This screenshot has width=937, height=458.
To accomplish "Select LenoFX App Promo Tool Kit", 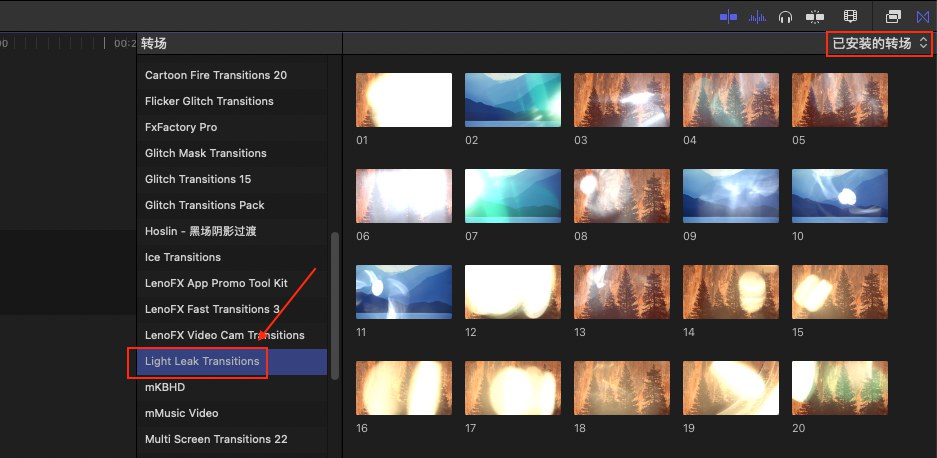I will click(x=232, y=283).
